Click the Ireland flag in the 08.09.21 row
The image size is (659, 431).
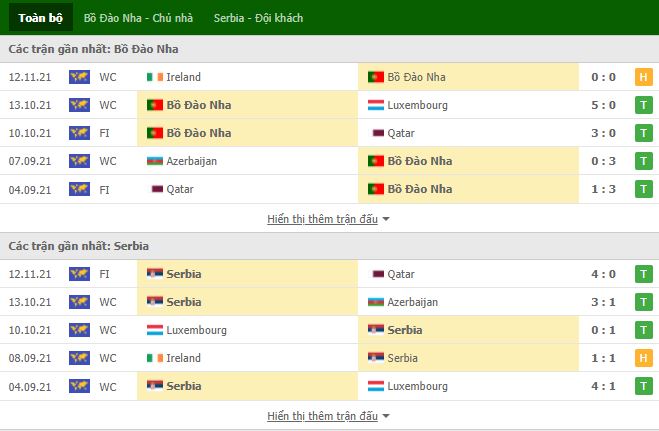click(x=155, y=358)
